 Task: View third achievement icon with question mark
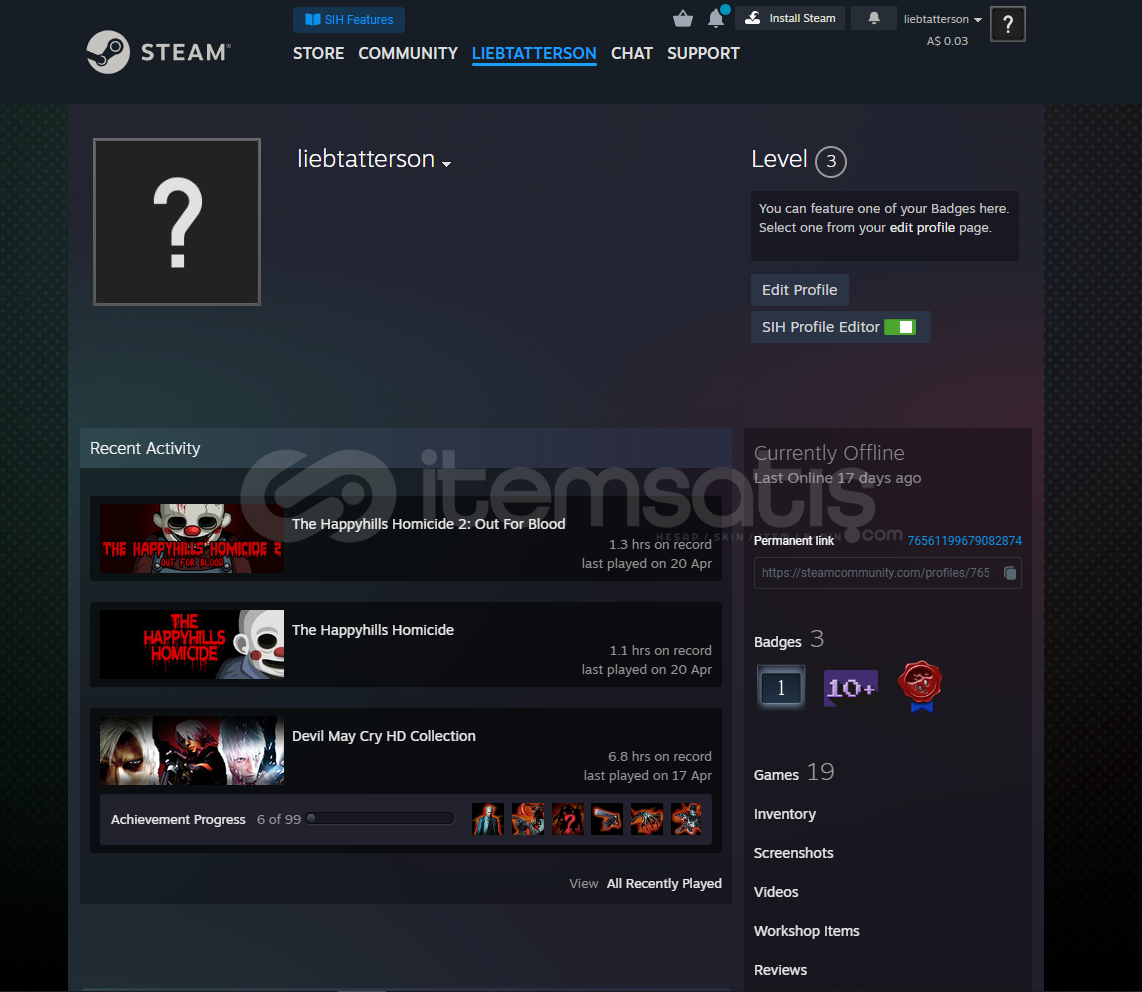point(567,819)
